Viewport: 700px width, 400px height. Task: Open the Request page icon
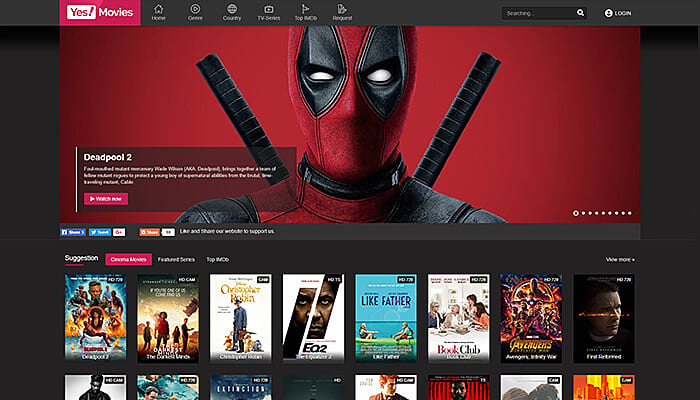(342, 9)
